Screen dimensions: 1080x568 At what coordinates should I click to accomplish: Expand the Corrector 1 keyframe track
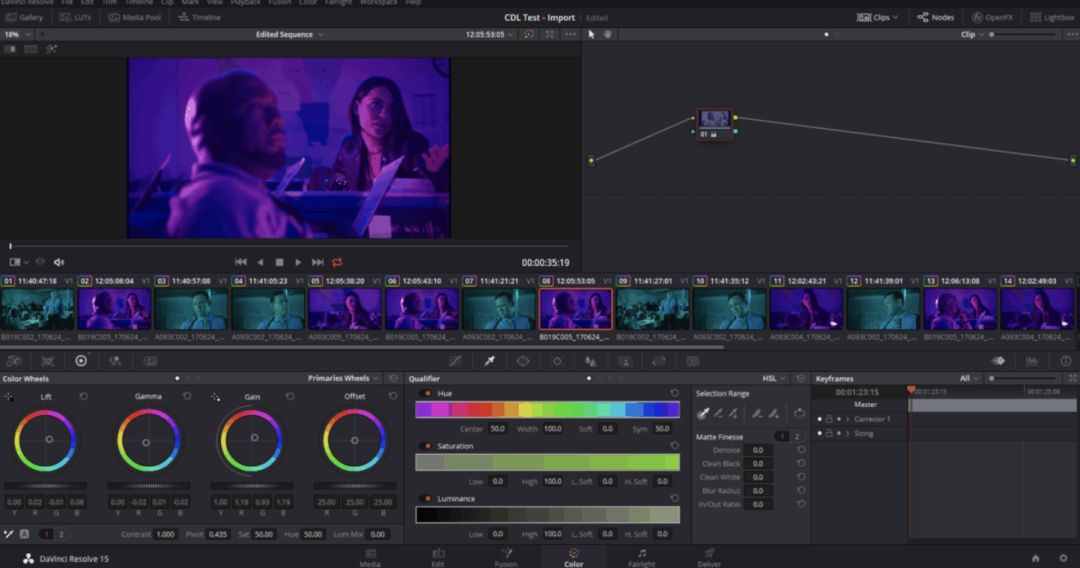848,419
